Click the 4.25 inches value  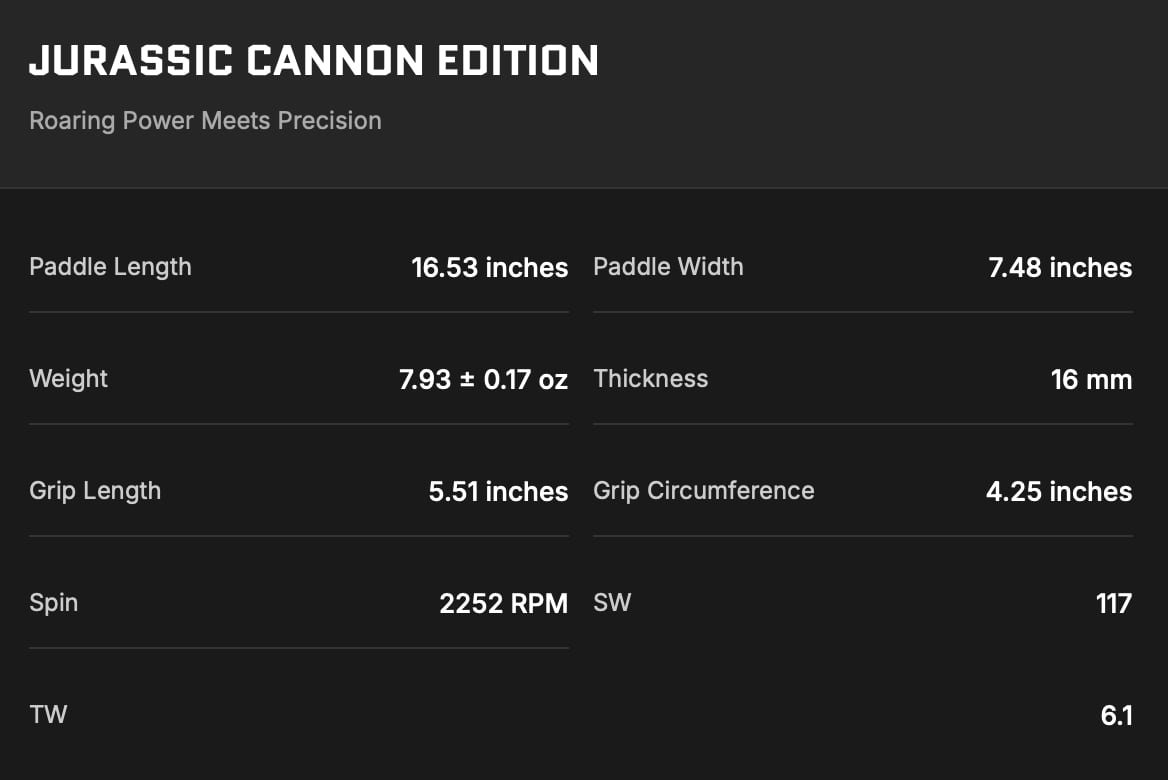pyautogui.click(x=1059, y=492)
